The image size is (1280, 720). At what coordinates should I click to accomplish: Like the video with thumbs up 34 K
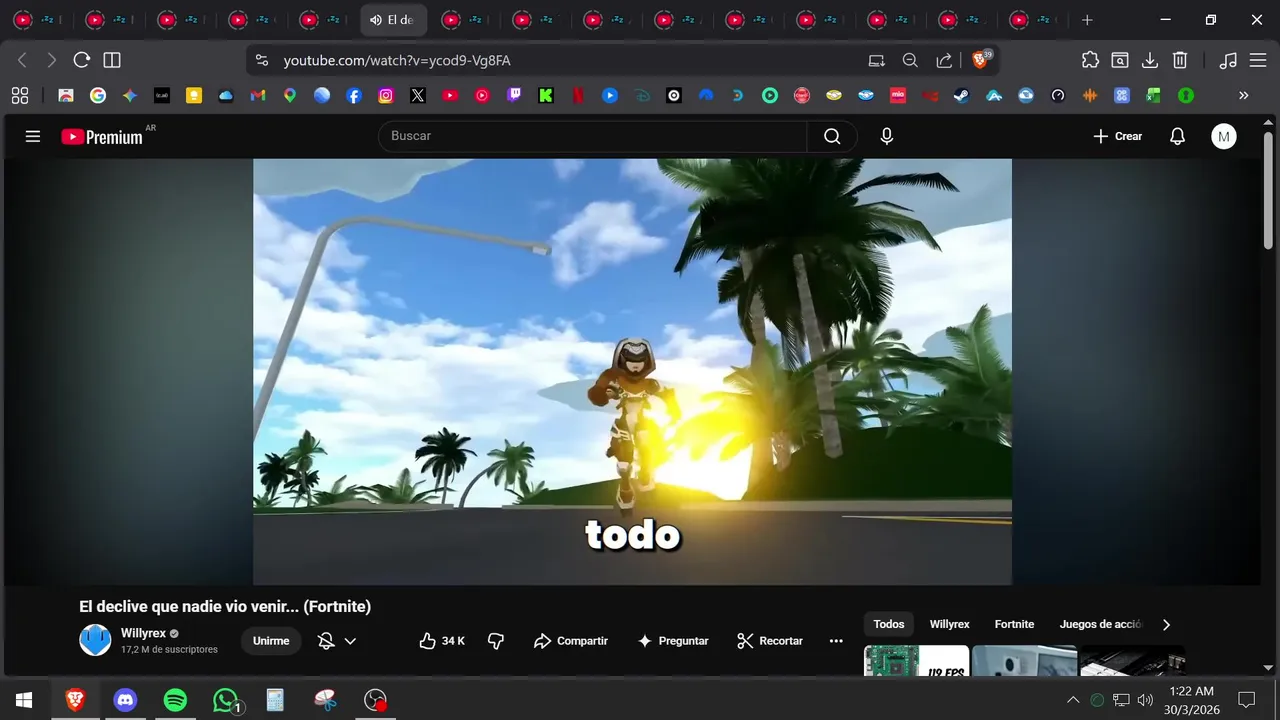[441, 641]
